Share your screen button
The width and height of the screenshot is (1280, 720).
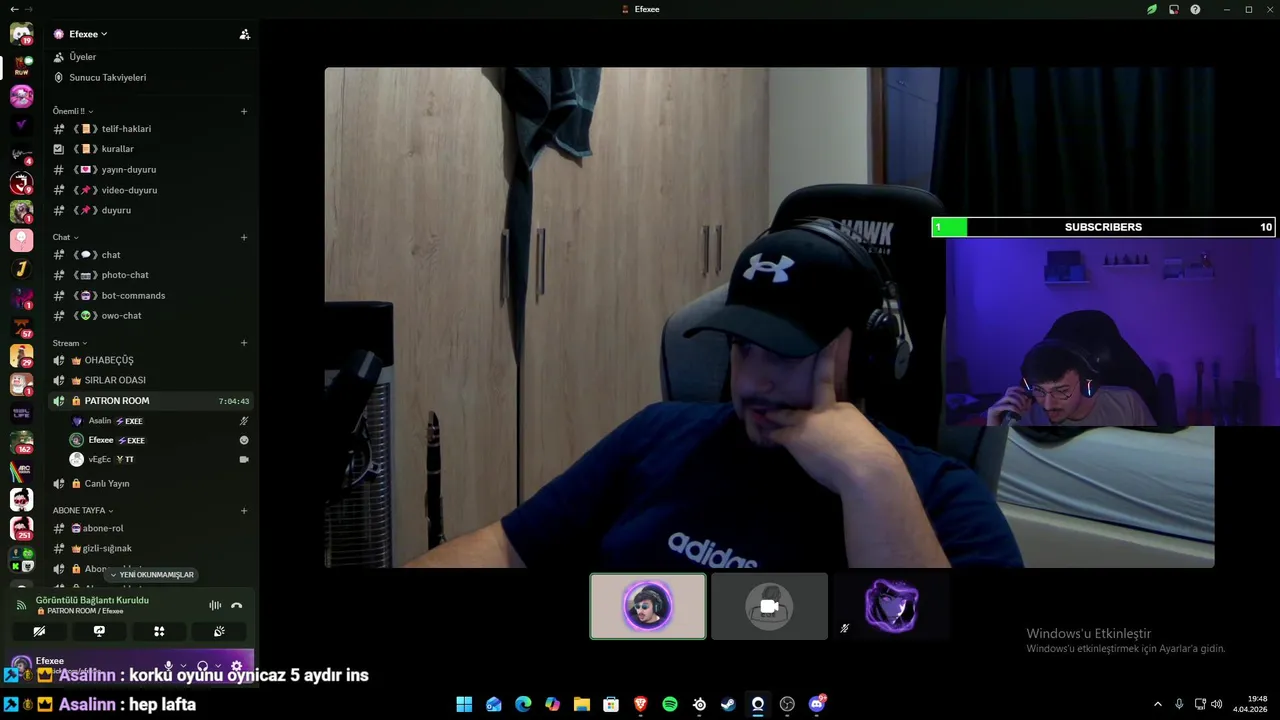coord(99,631)
